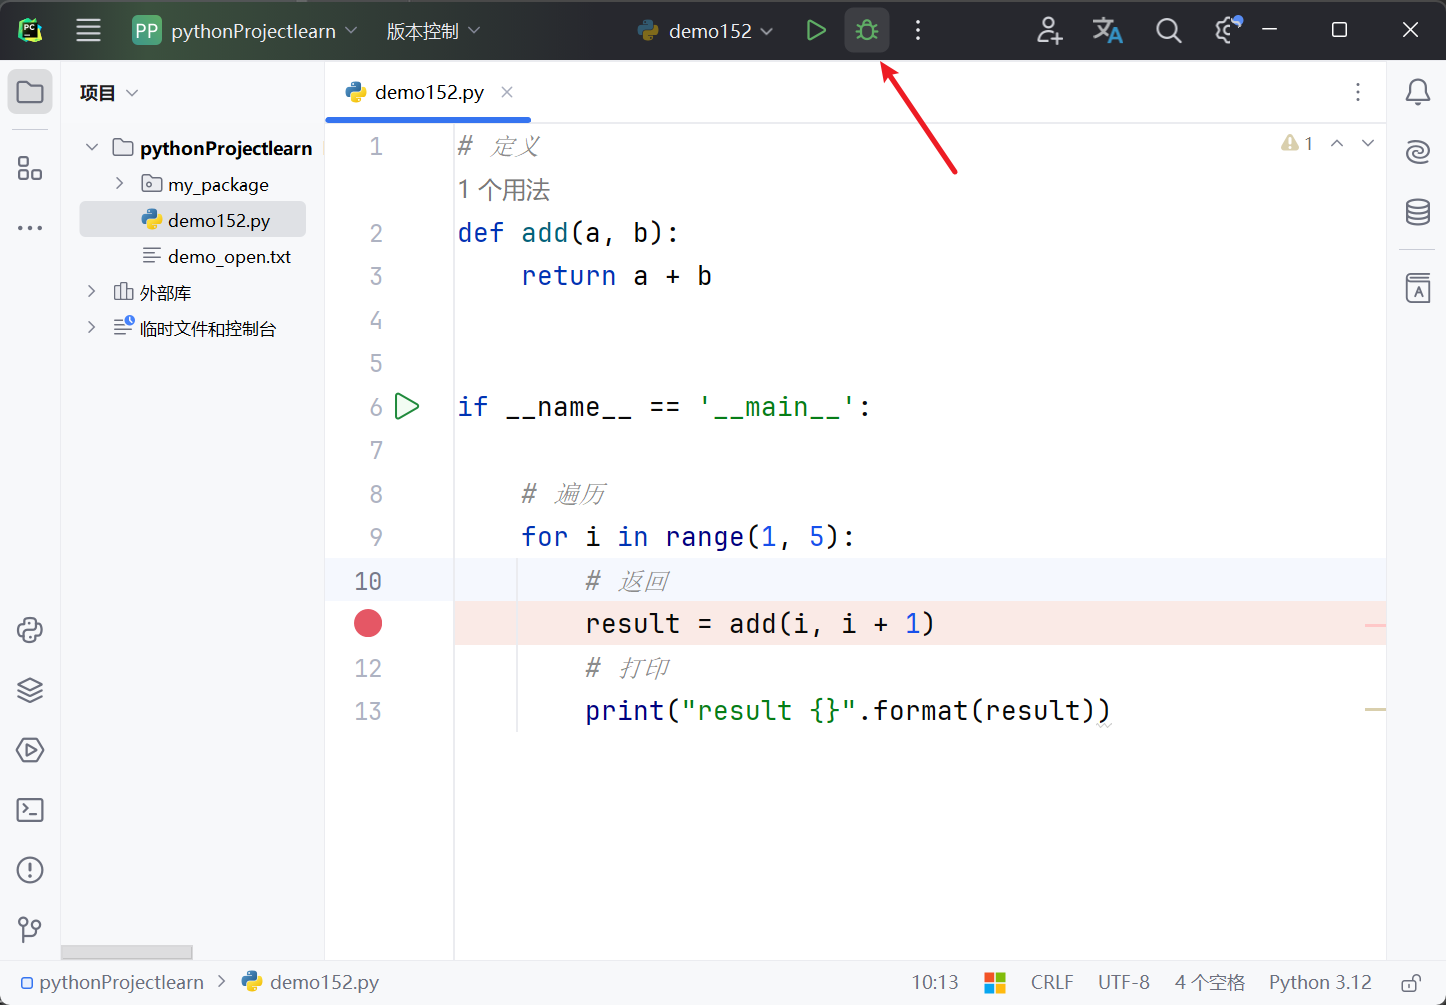This screenshot has width=1446, height=1005.
Task: Run demo152 with the green play button
Action: click(816, 31)
